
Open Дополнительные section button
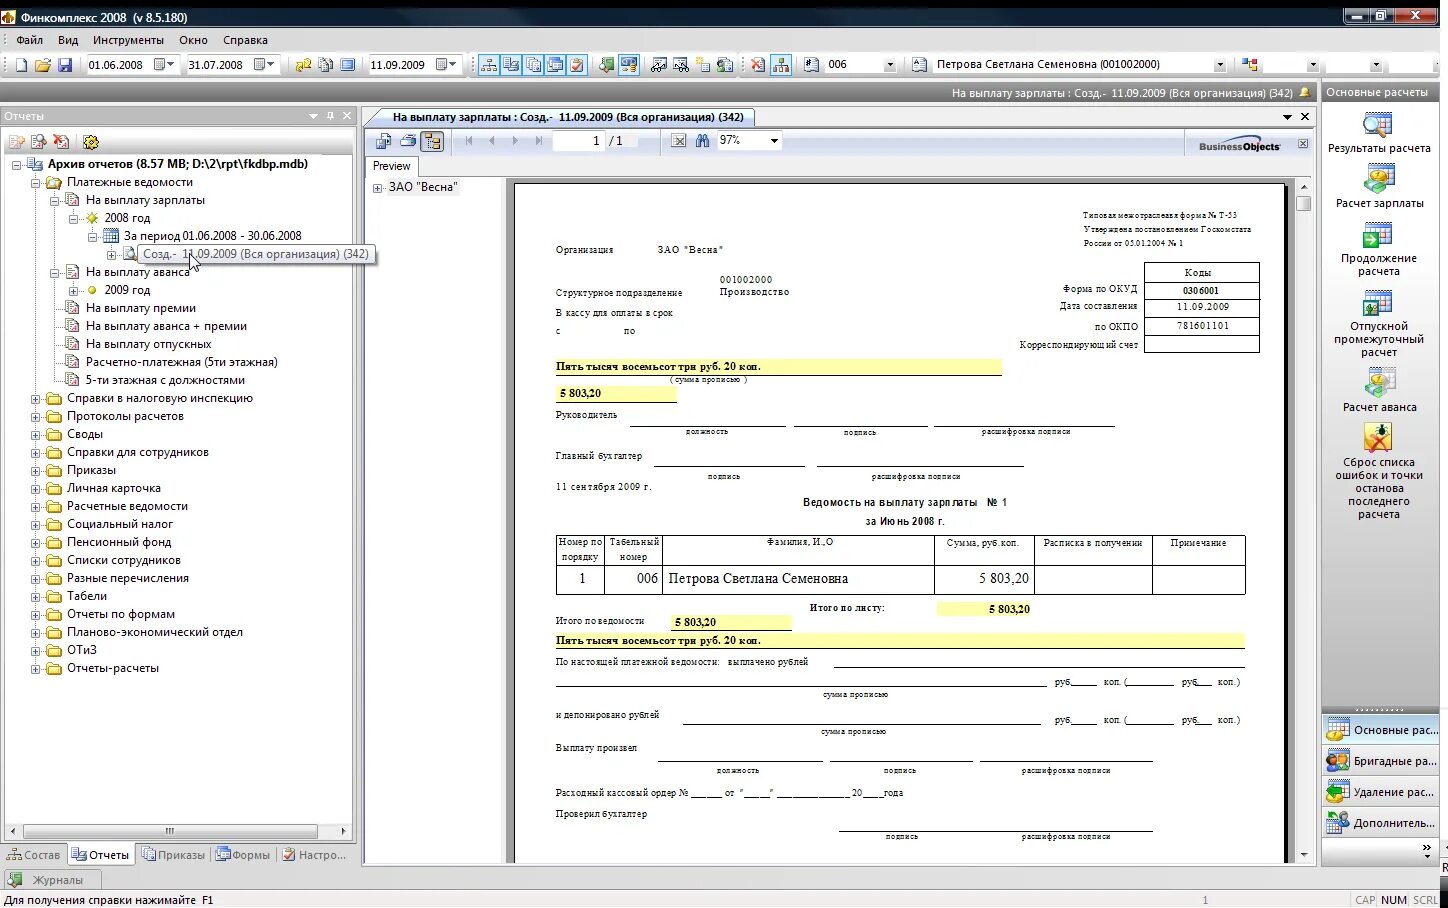tap(1381, 823)
